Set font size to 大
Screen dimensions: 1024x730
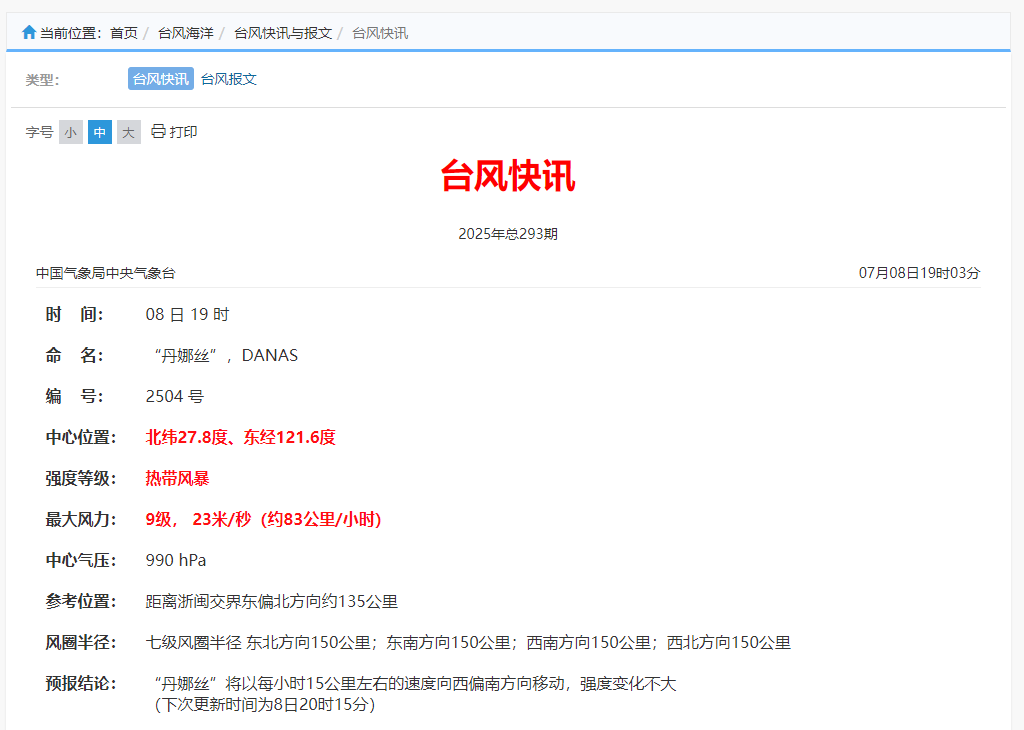128,131
